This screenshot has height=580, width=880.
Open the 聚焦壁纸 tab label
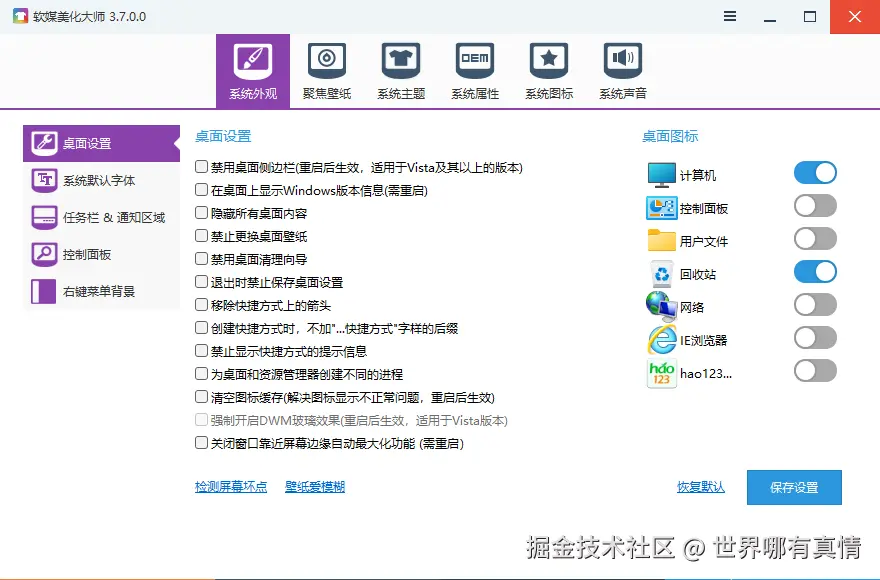pyautogui.click(x=327, y=94)
